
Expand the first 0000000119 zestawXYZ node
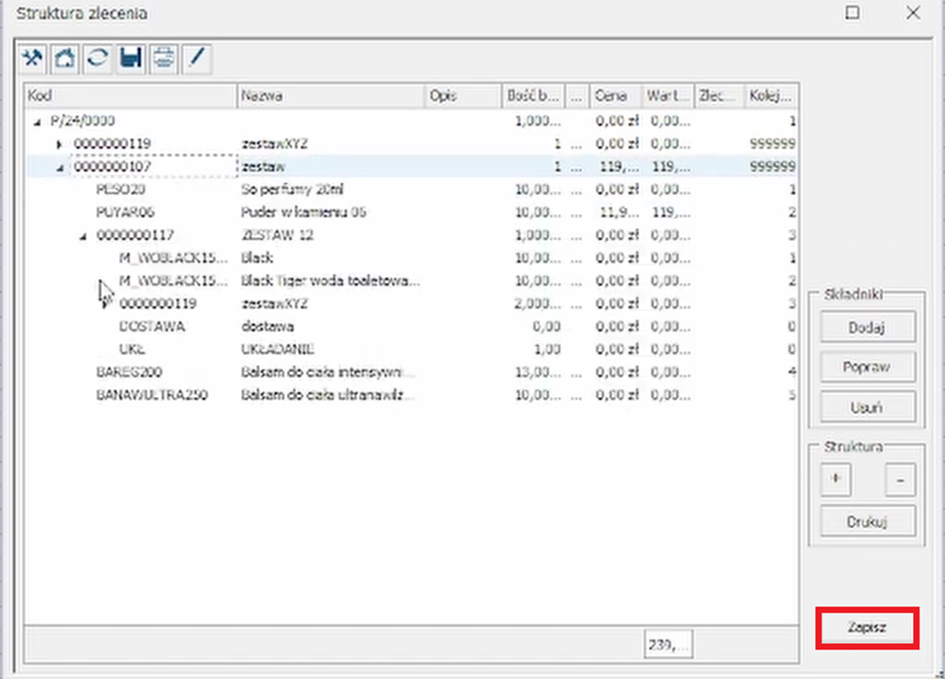59,144
